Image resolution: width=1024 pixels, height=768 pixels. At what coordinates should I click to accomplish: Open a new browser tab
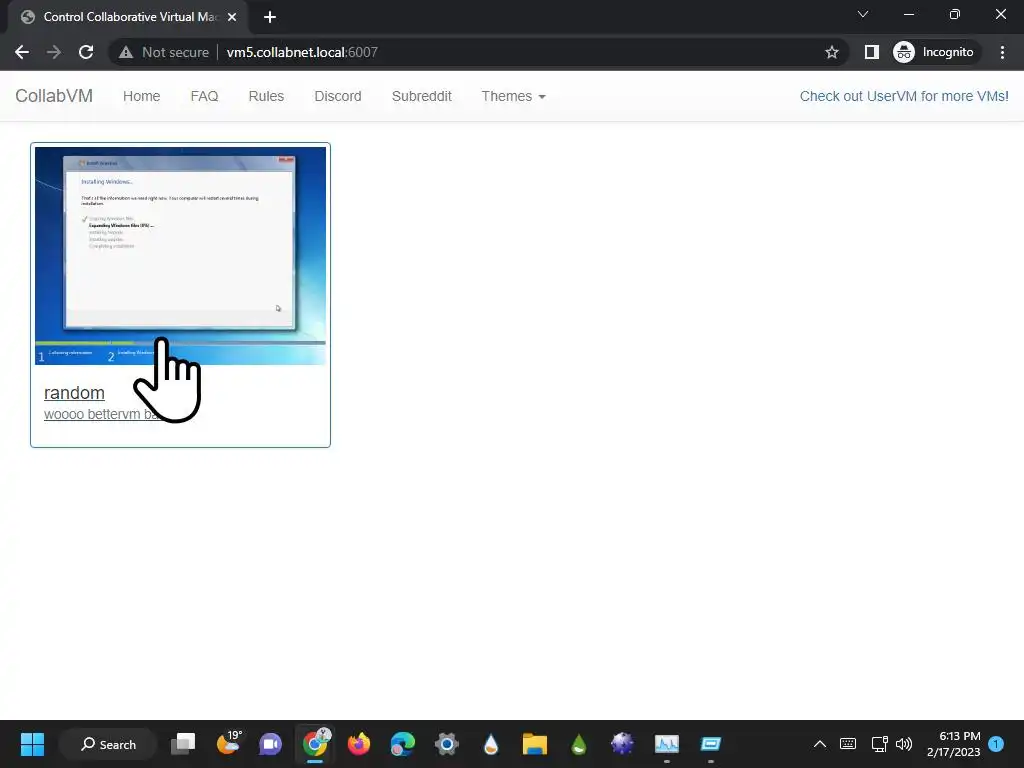[x=270, y=17]
